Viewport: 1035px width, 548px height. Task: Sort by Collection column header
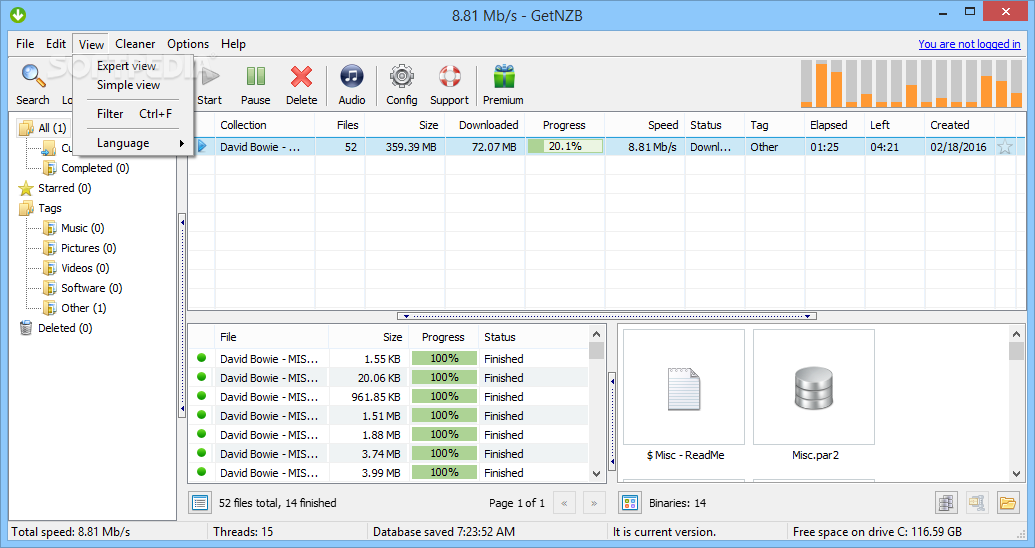coord(265,125)
